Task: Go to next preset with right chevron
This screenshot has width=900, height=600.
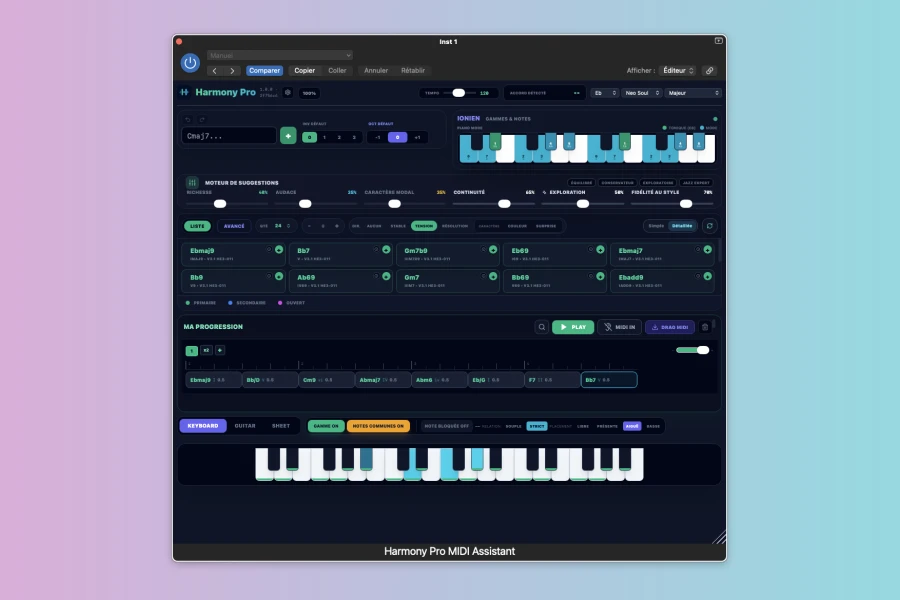Action: point(232,71)
